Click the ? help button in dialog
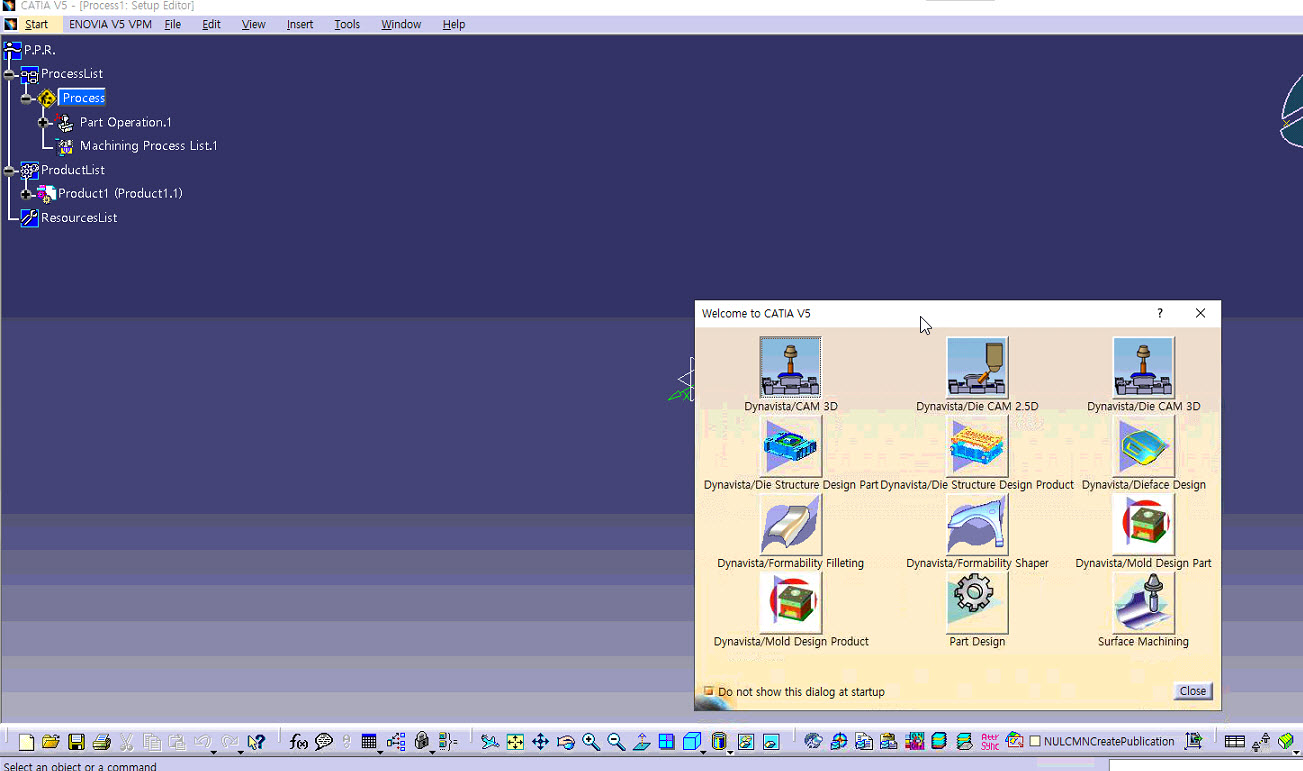The image size is (1303, 771). click(1160, 313)
